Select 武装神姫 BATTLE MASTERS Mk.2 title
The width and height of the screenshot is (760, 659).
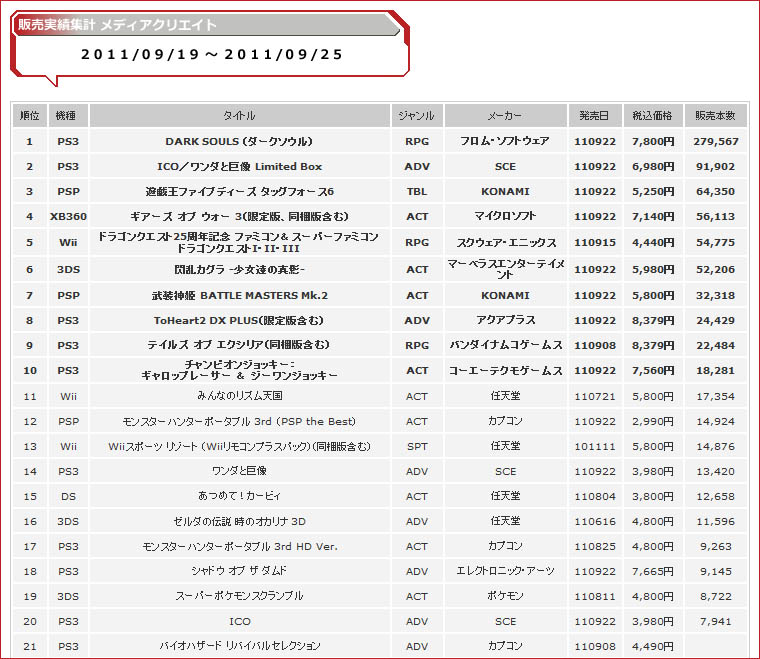click(239, 296)
